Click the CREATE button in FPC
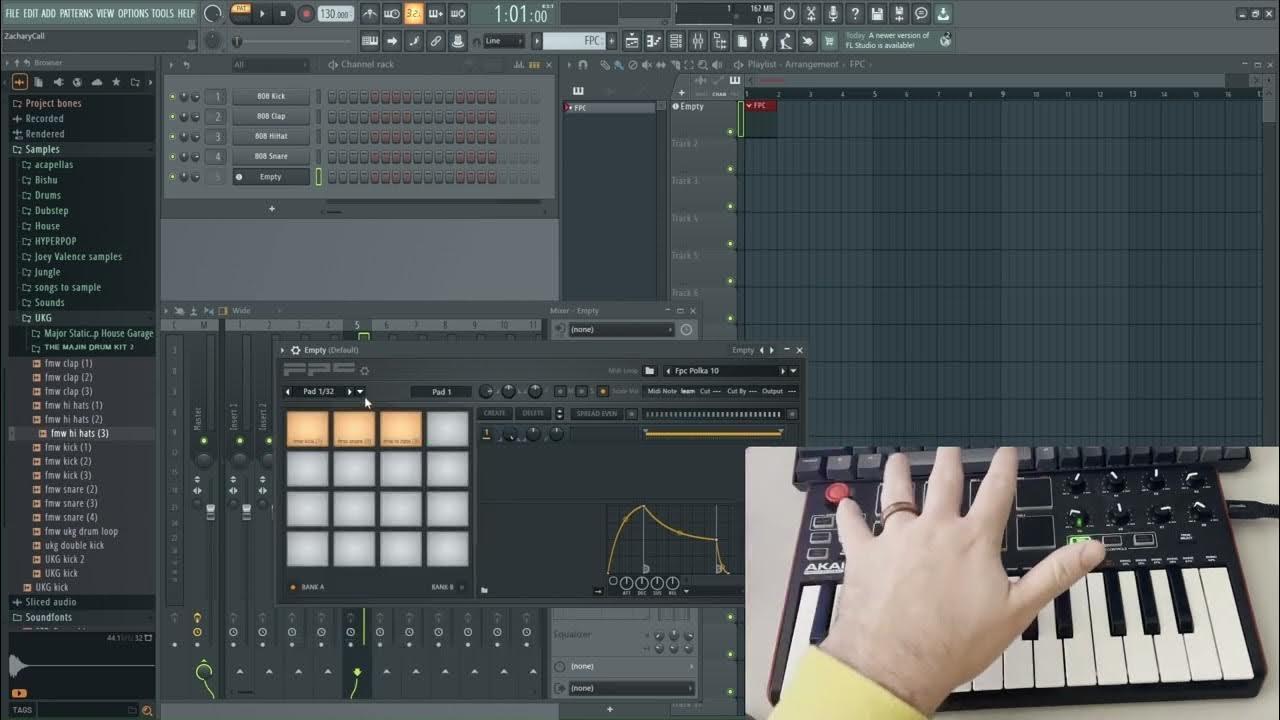Image resolution: width=1280 pixels, height=720 pixels. [x=494, y=413]
